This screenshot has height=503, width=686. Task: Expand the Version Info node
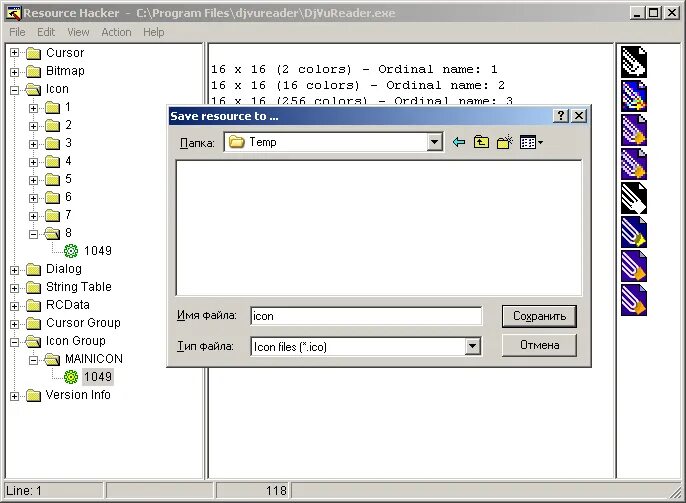(14, 396)
